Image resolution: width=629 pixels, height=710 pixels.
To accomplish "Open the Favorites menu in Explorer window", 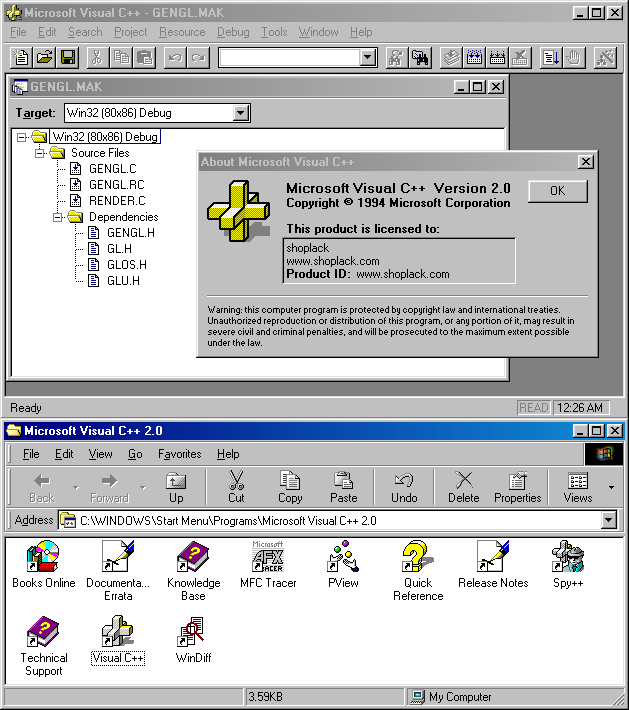I will (179, 454).
